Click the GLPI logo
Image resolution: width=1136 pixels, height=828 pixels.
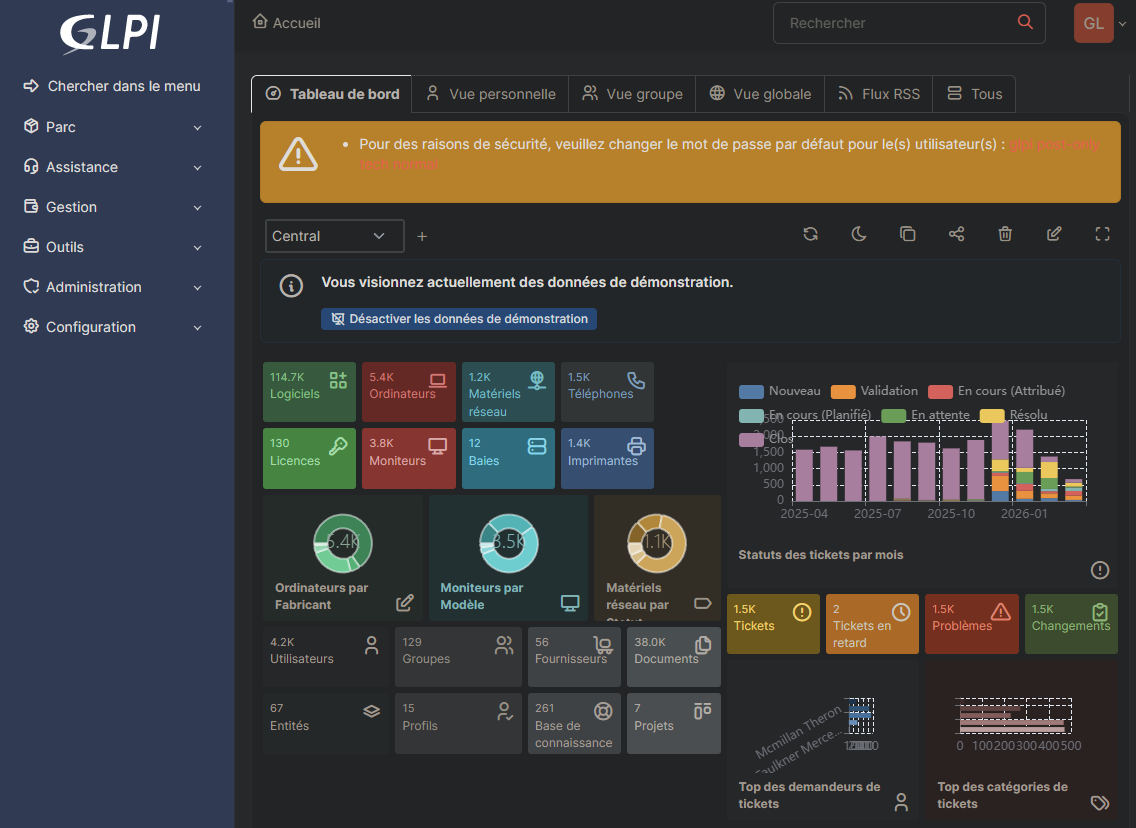coord(110,33)
